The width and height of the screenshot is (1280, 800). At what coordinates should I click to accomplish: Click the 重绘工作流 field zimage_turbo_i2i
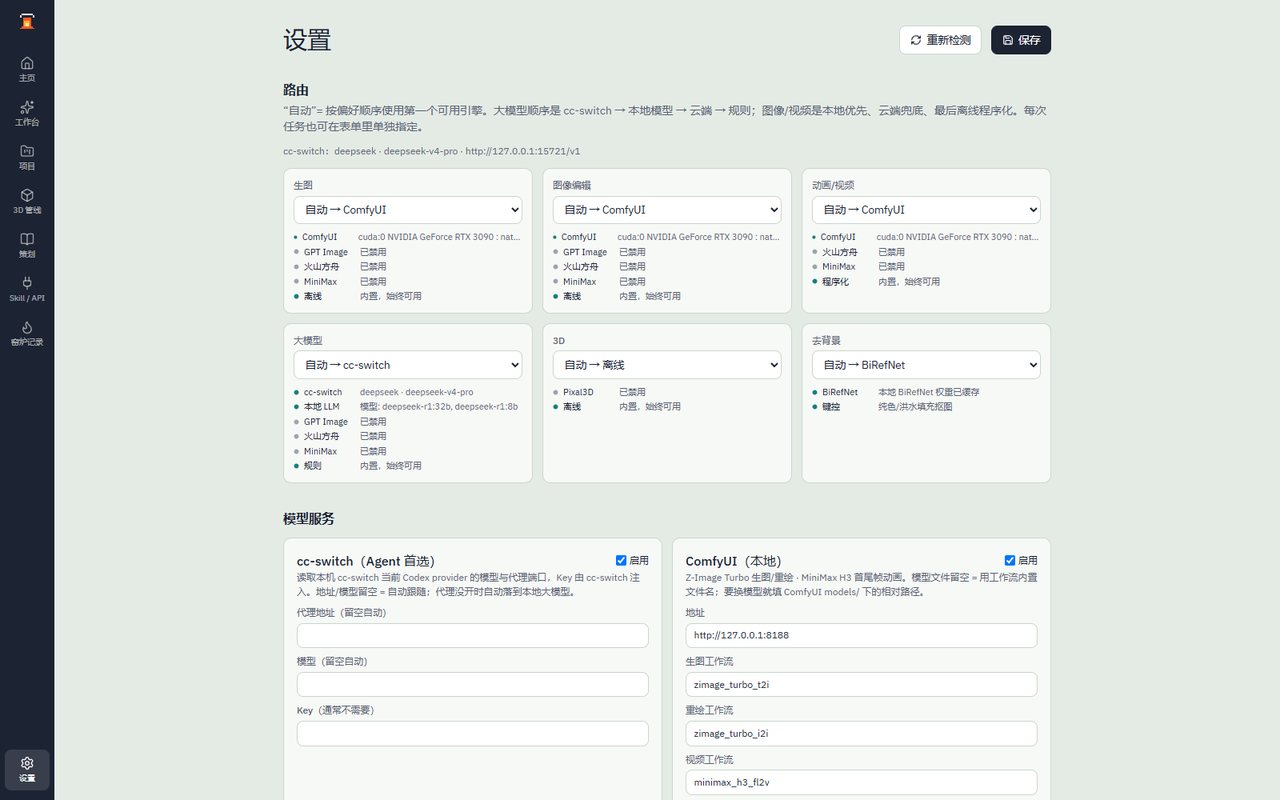pyautogui.click(x=862, y=734)
